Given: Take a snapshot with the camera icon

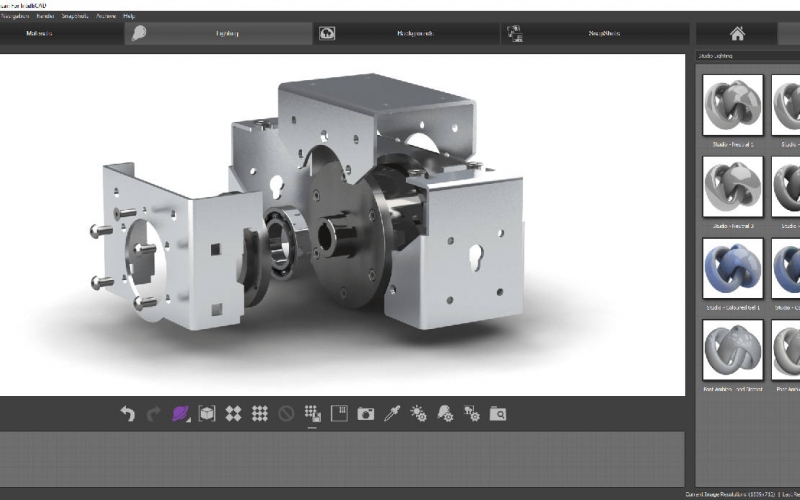Looking at the screenshot, I should click(x=366, y=413).
